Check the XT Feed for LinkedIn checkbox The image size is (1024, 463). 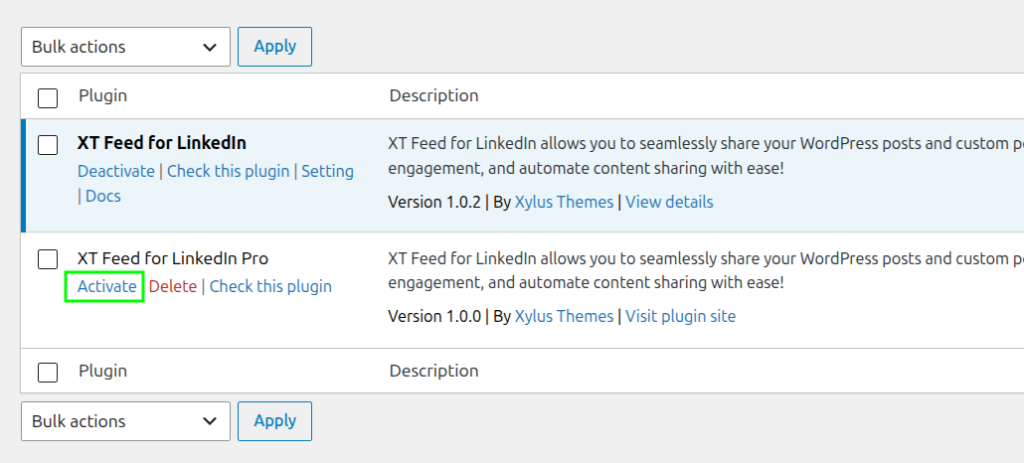(x=47, y=145)
